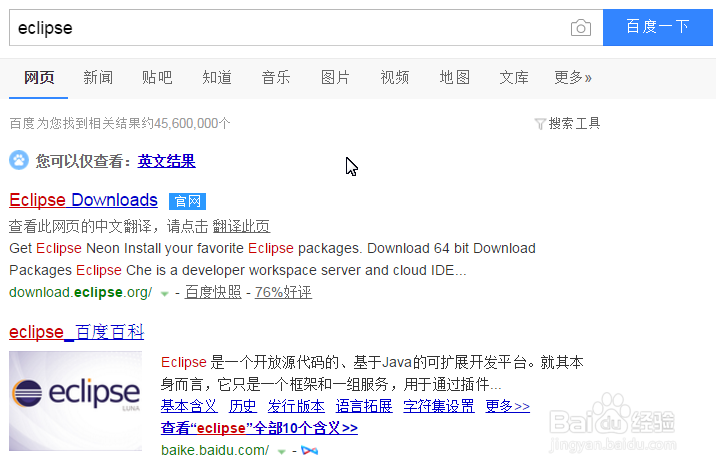Click the eclipse logo thumbnail
Viewport: 716px width, 469px height.
point(75,401)
